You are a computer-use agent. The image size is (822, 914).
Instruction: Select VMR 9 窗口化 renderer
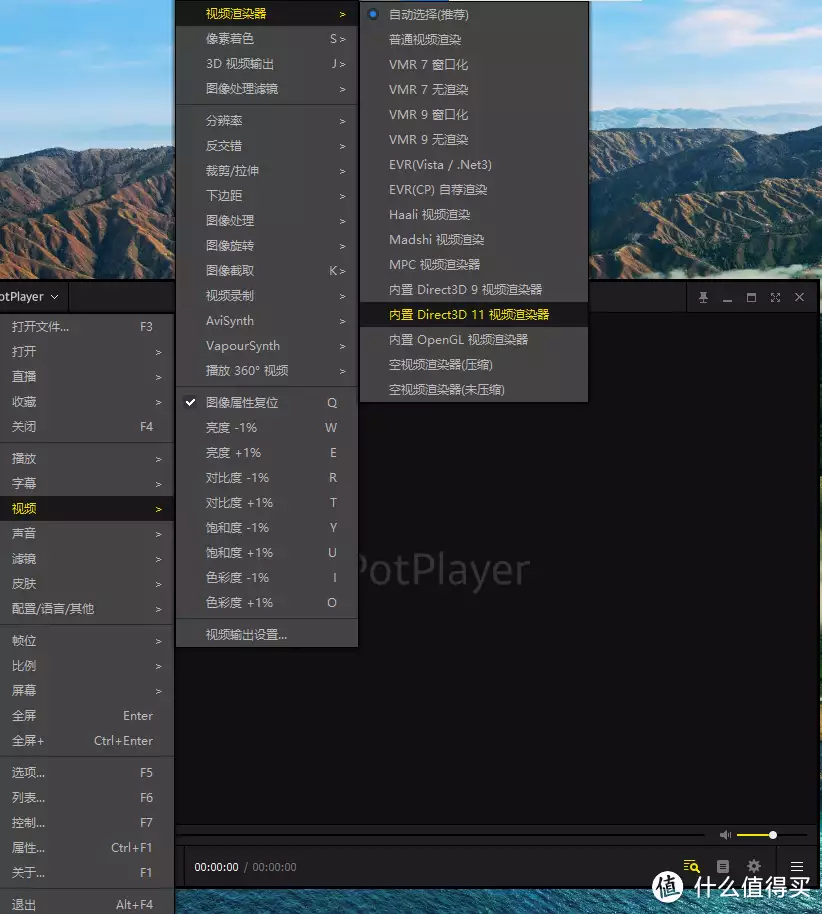(x=474, y=115)
